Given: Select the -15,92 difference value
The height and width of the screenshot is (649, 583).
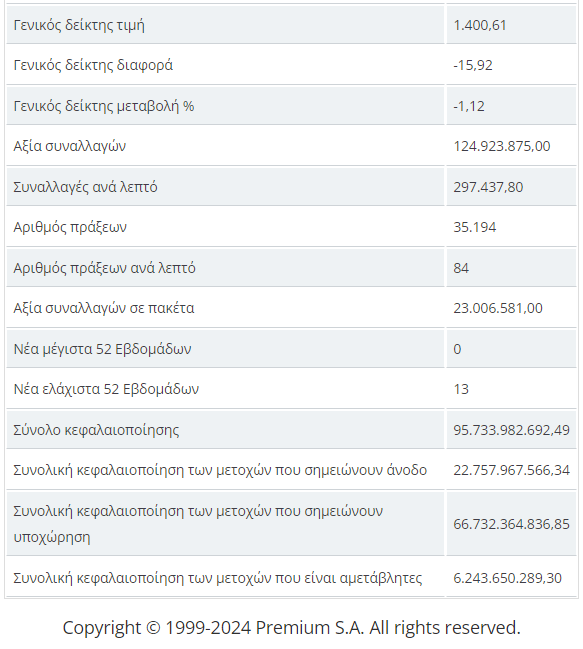Looking at the screenshot, I should (x=473, y=65).
